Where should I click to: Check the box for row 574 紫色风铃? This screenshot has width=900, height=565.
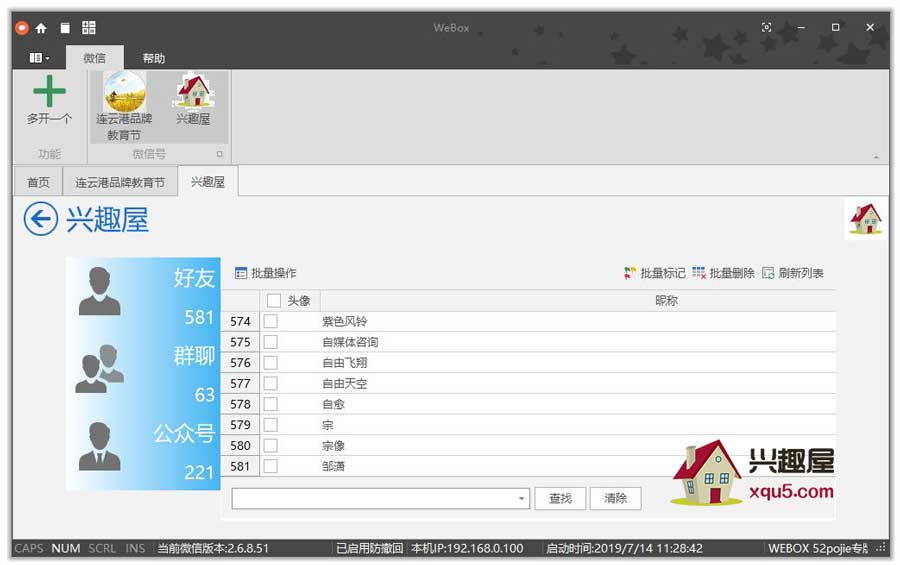(270, 321)
